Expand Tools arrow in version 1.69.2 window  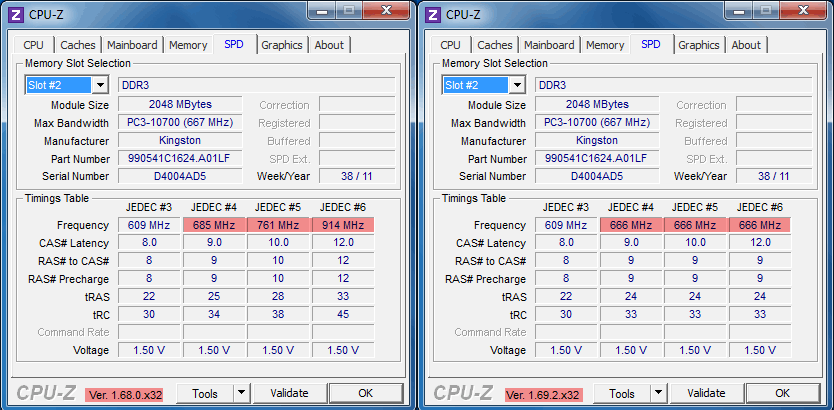click(x=658, y=394)
